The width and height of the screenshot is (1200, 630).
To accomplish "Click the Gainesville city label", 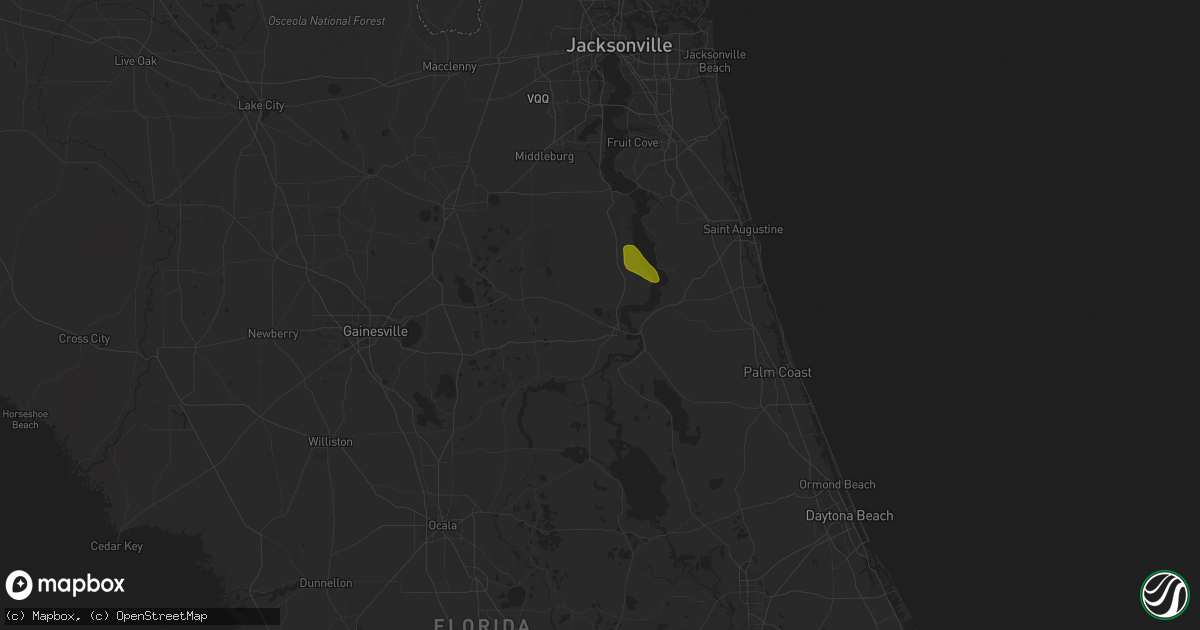I will (x=375, y=331).
